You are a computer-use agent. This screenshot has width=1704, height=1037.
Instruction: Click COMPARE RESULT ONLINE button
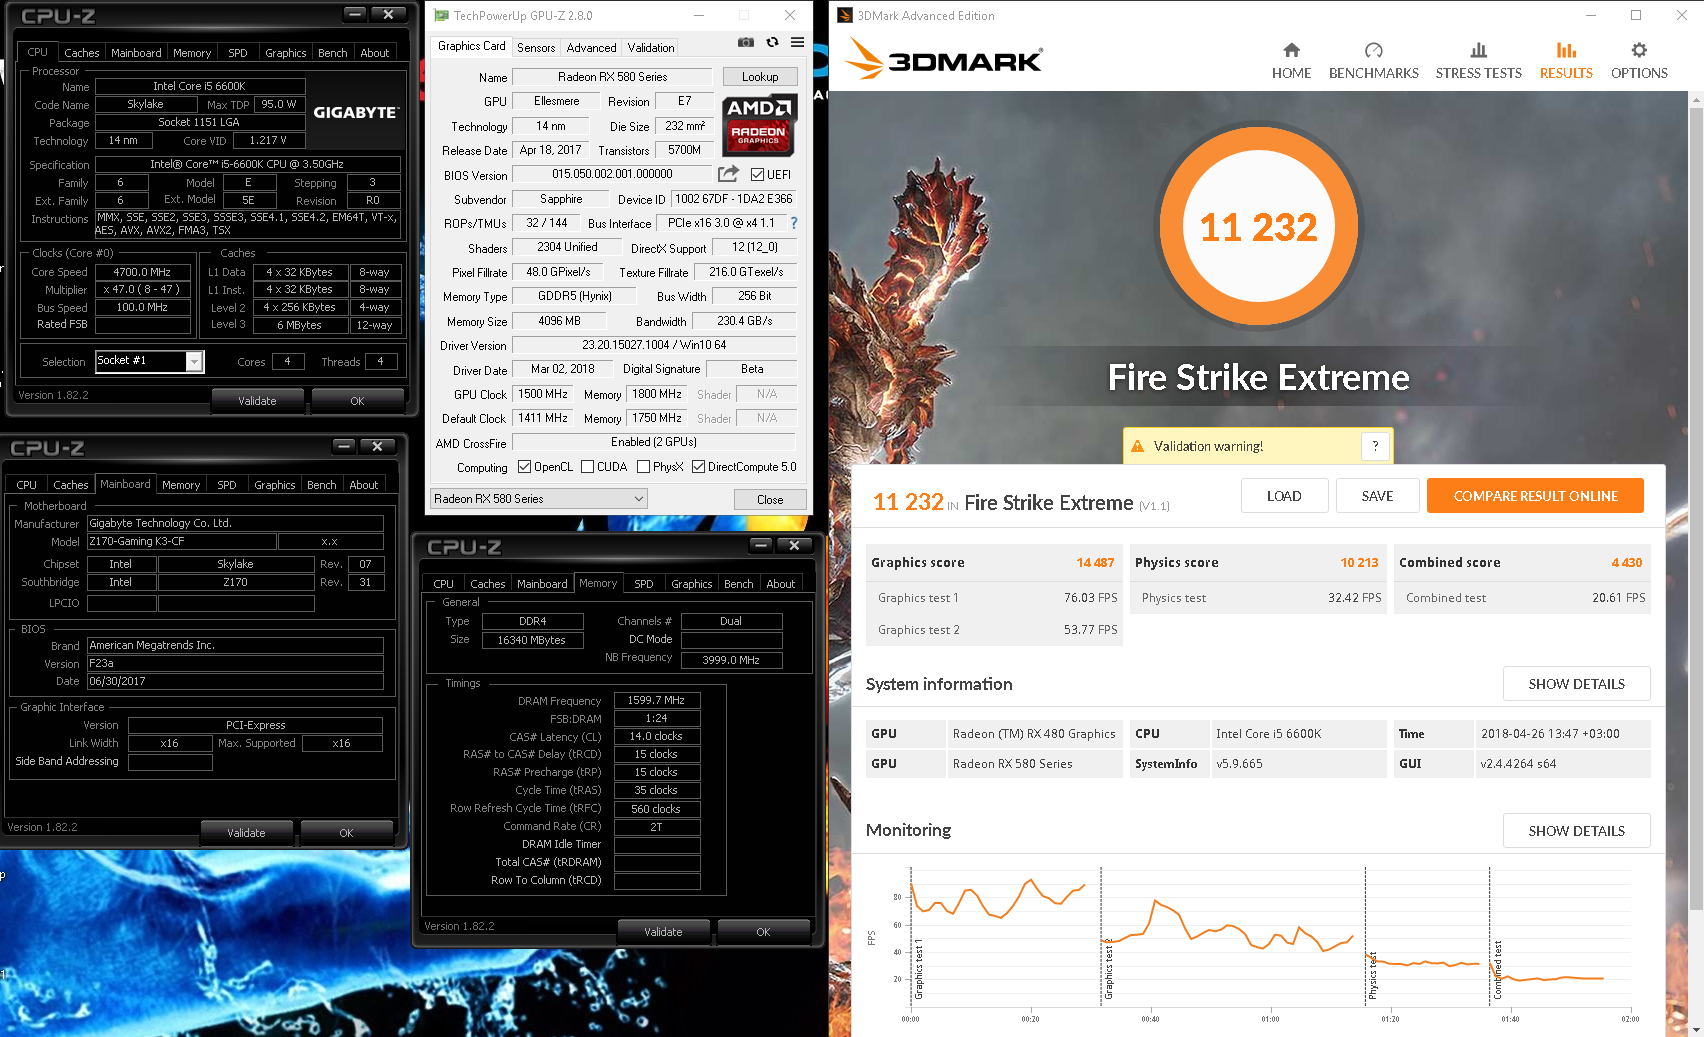(1535, 496)
